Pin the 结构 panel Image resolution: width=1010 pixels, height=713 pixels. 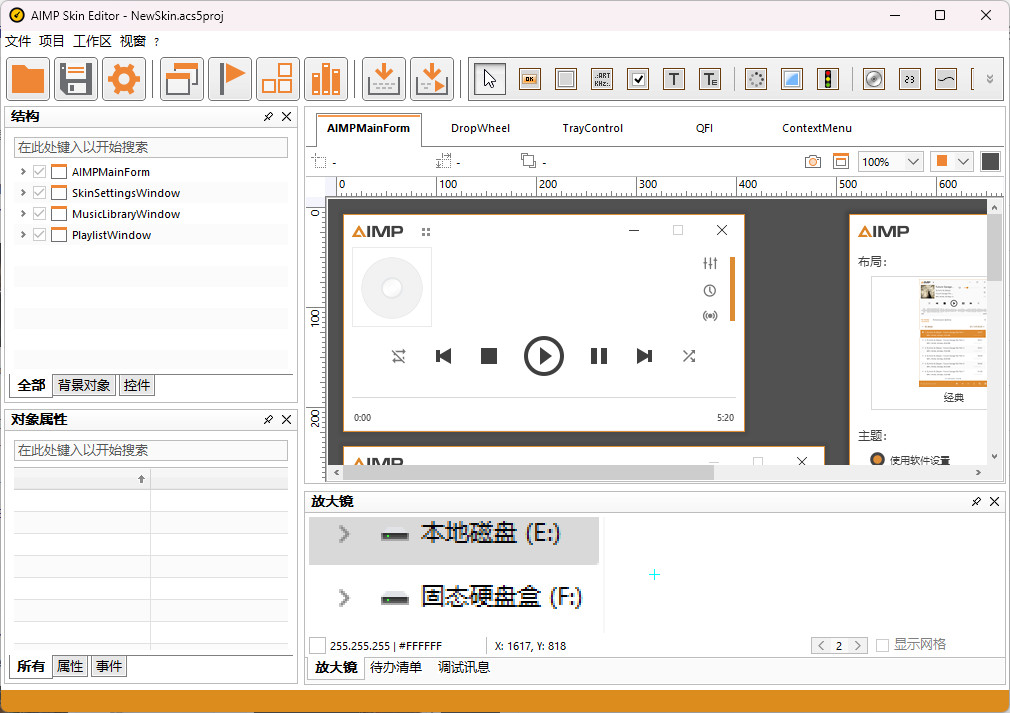pos(268,117)
